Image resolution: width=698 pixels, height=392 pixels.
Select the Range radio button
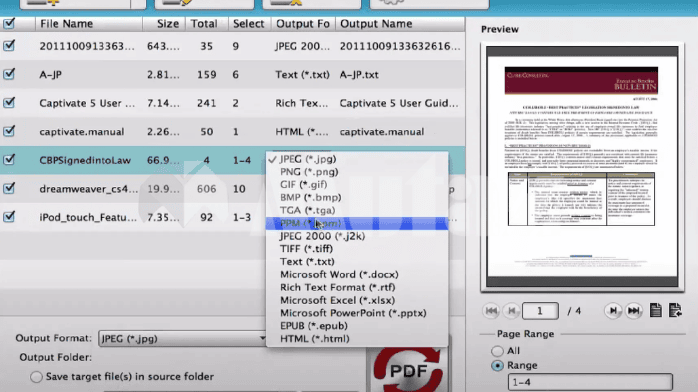pyautogui.click(x=497, y=366)
